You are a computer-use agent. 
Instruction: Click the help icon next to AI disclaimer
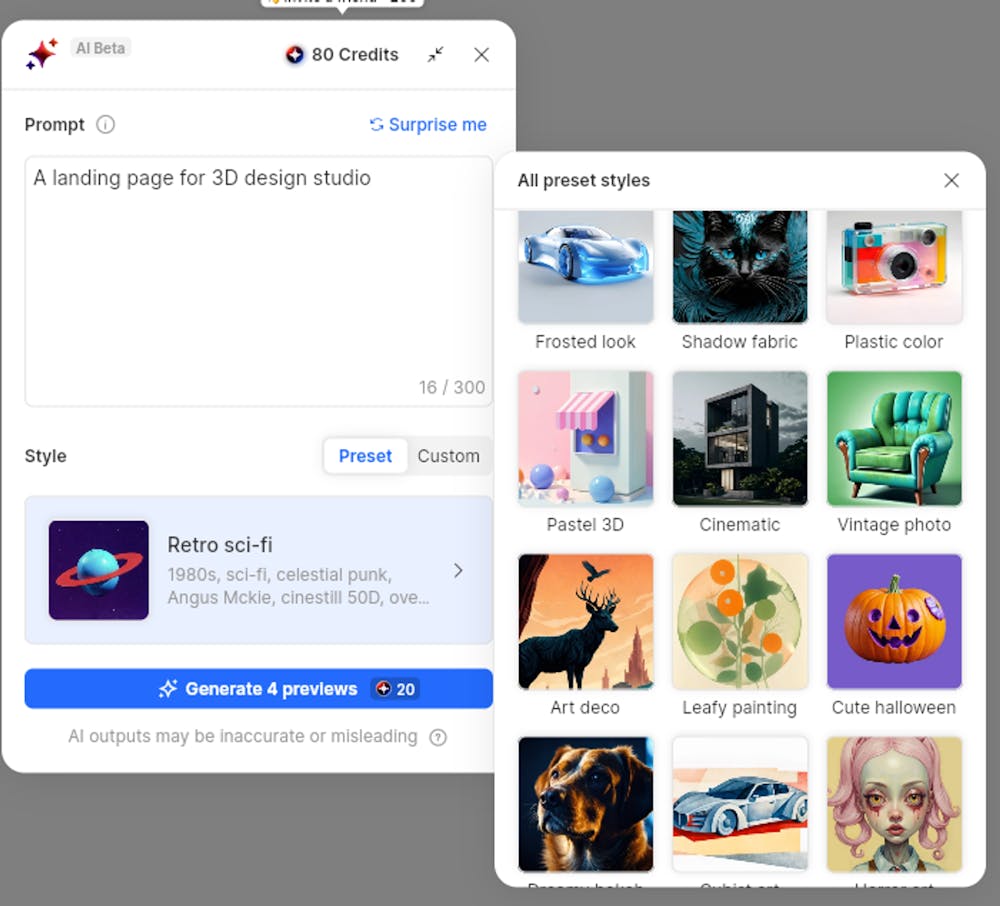pyautogui.click(x=438, y=736)
